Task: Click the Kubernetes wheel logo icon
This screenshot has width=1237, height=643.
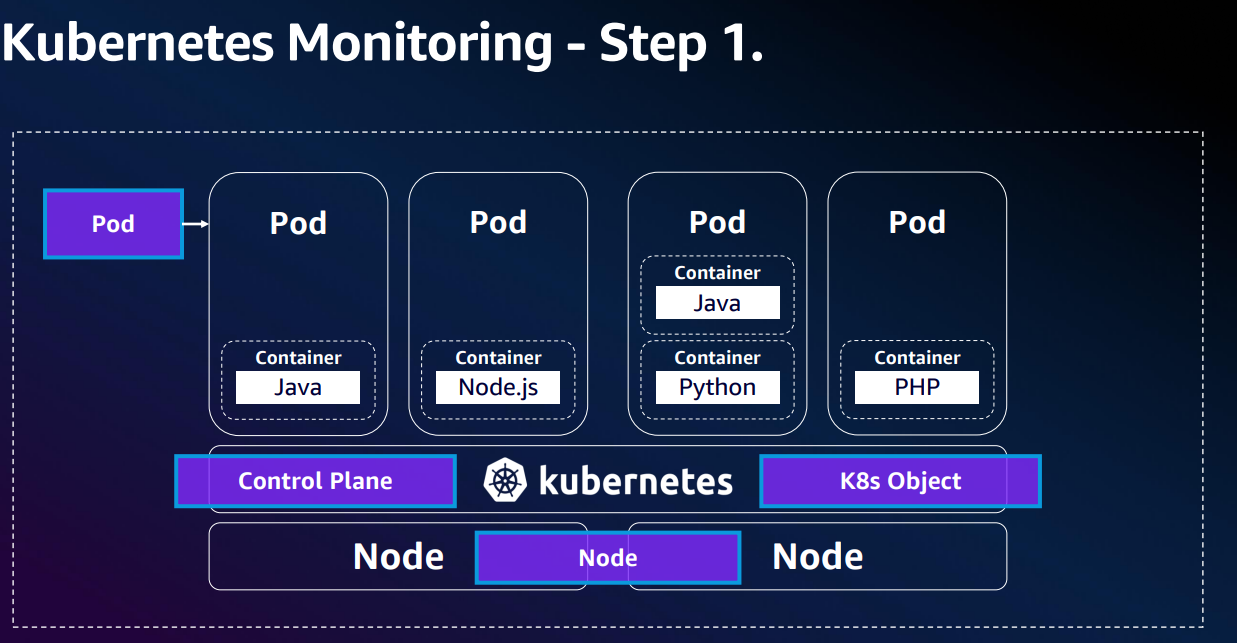Action: tap(506, 480)
